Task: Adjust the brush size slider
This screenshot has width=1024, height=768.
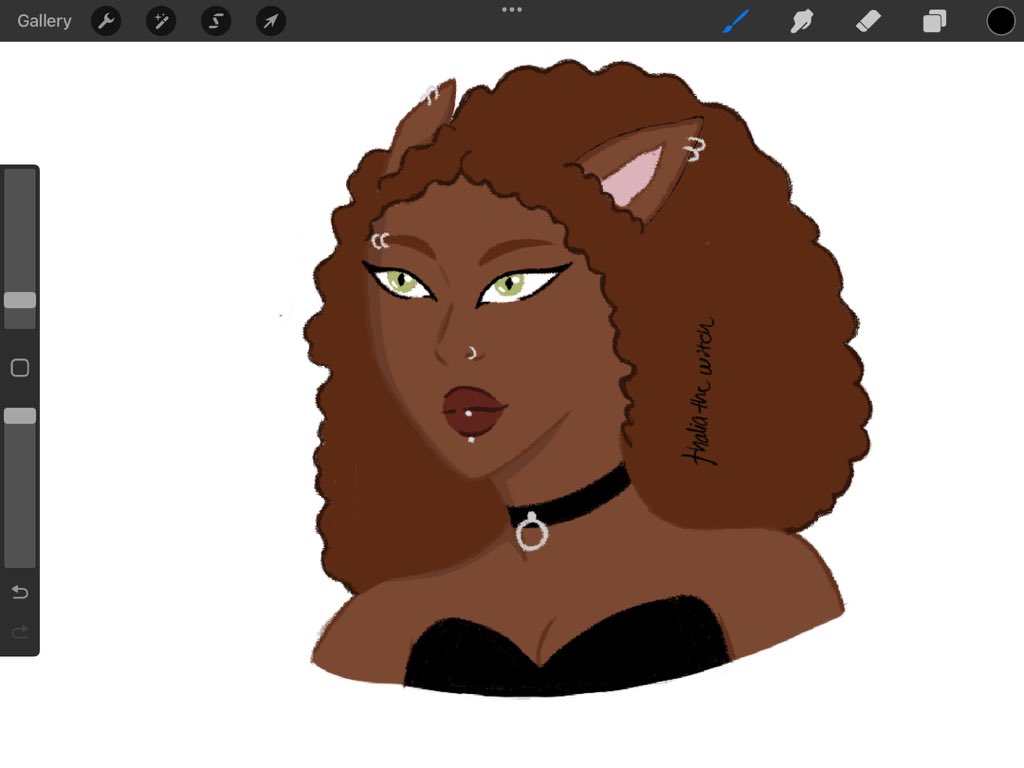Action: click(19, 300)
